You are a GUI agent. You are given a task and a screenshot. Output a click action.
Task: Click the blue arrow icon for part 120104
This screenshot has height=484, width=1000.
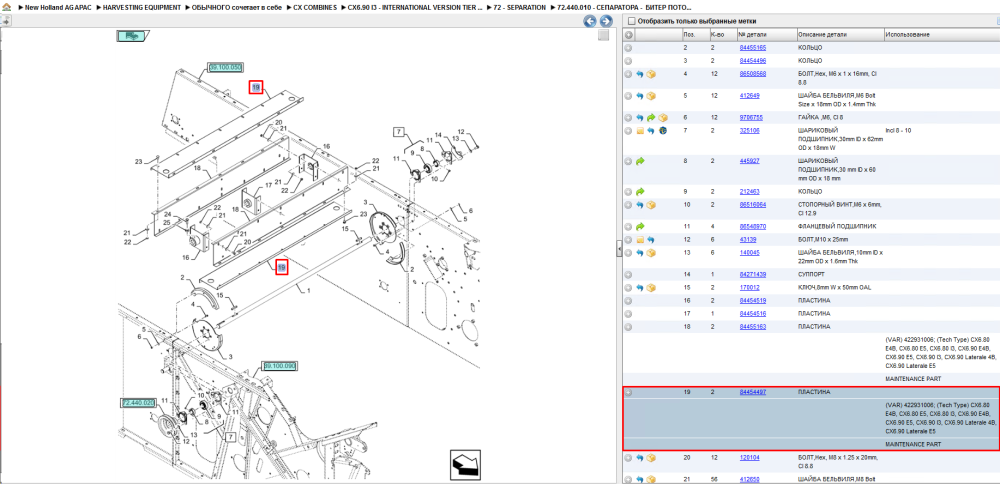pyautogui.click(x=640, y=458)
